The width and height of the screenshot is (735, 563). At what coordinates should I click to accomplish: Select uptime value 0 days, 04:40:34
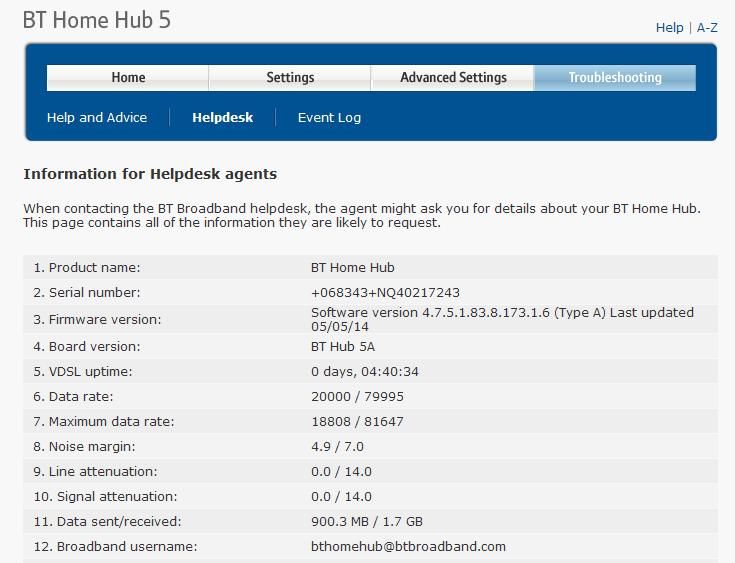[365, 371]
